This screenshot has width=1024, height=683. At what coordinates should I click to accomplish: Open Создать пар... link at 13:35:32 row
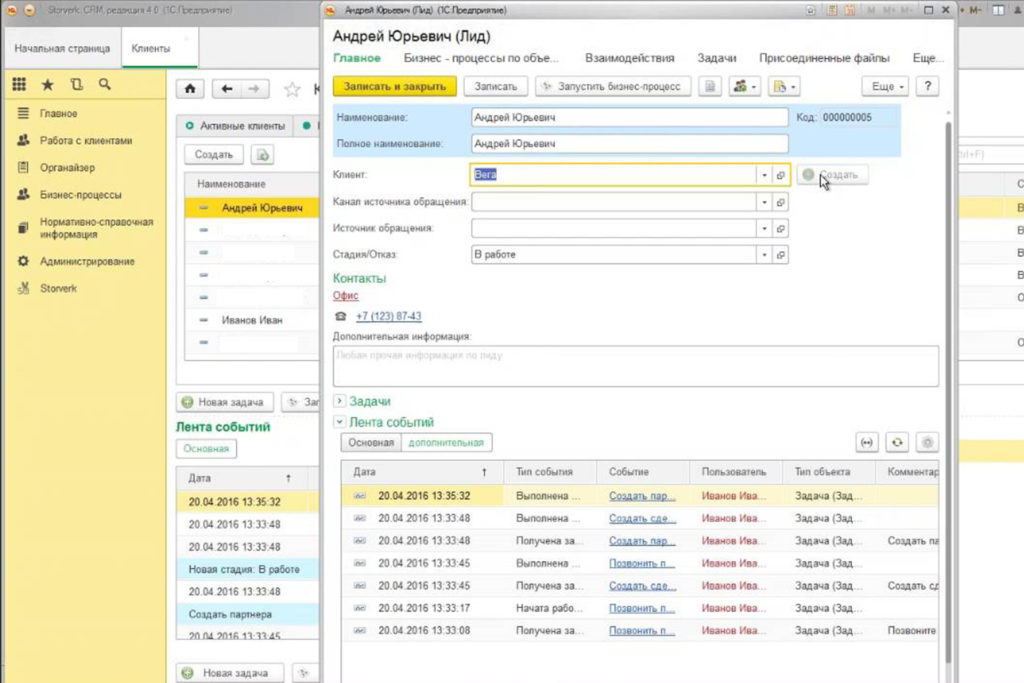[642, 496]
